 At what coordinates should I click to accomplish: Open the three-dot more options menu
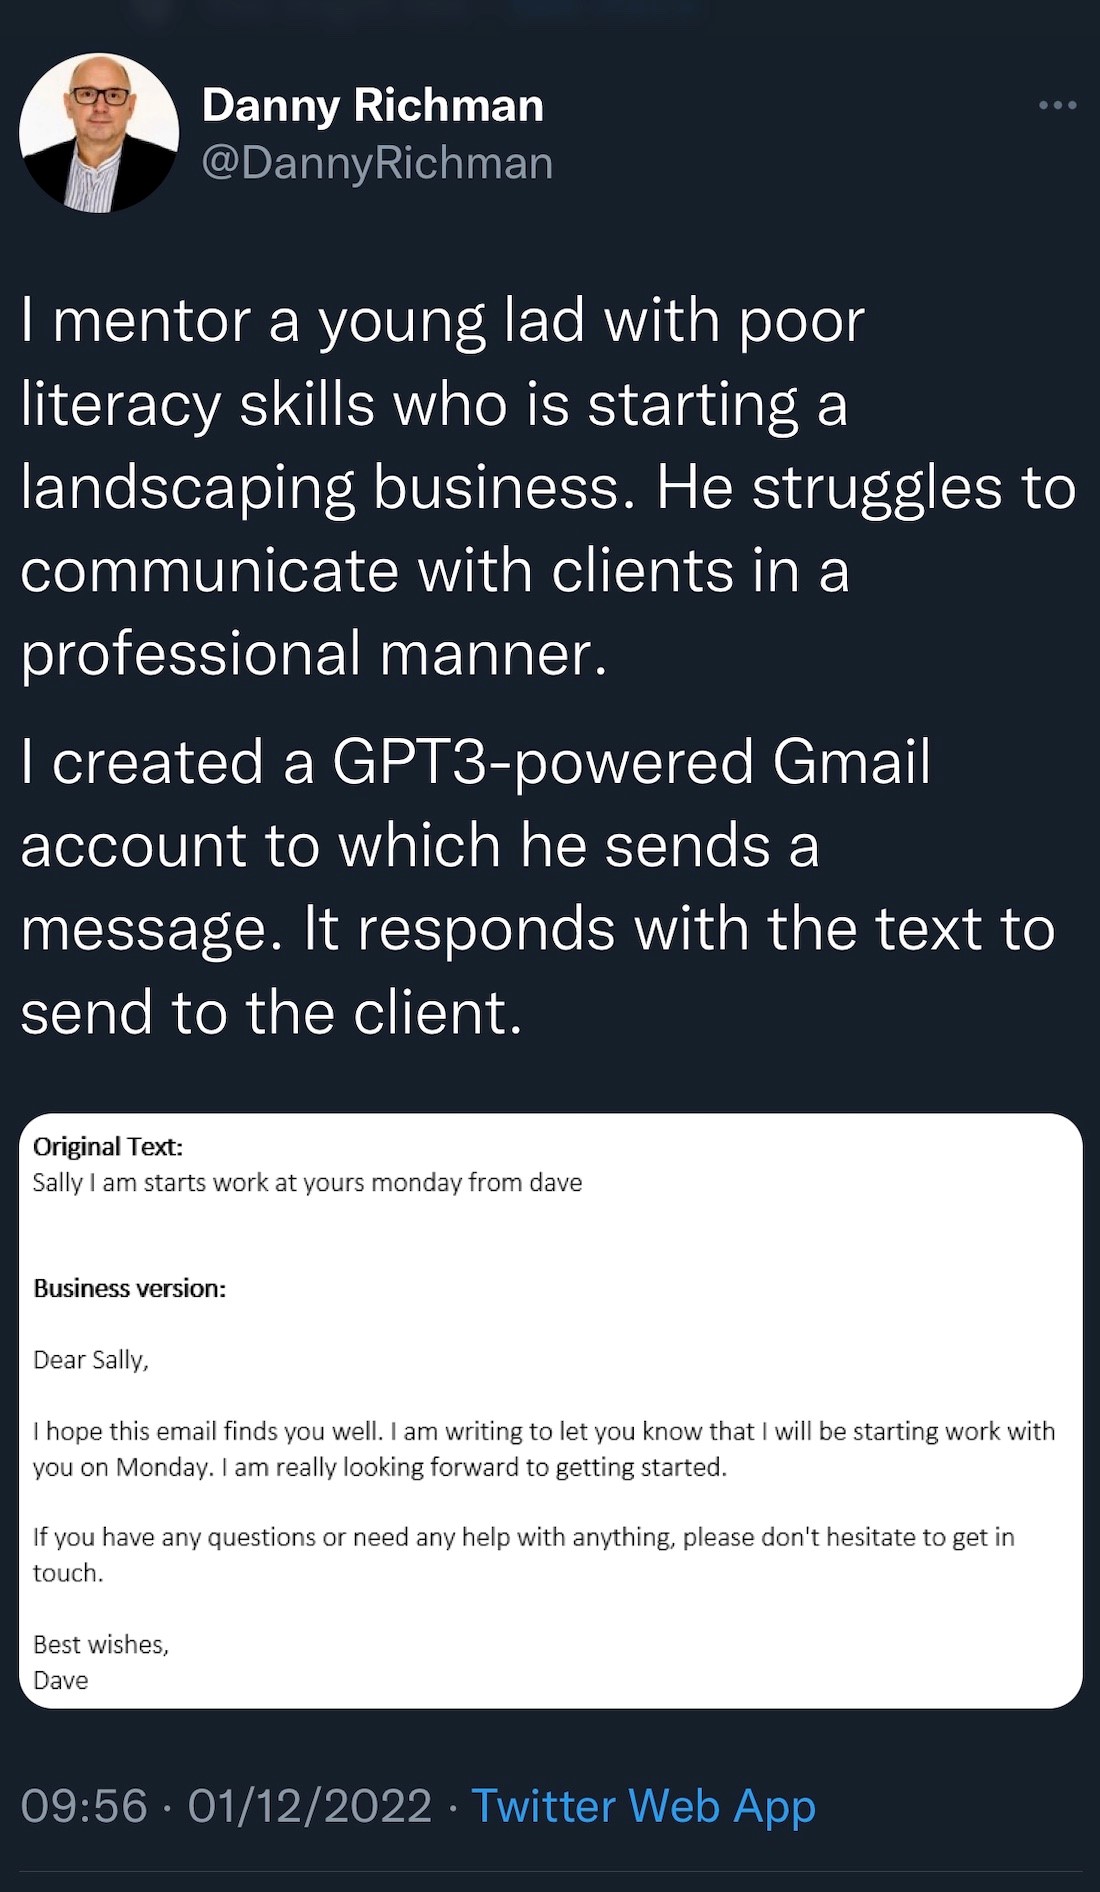[x=1057, y=105]
